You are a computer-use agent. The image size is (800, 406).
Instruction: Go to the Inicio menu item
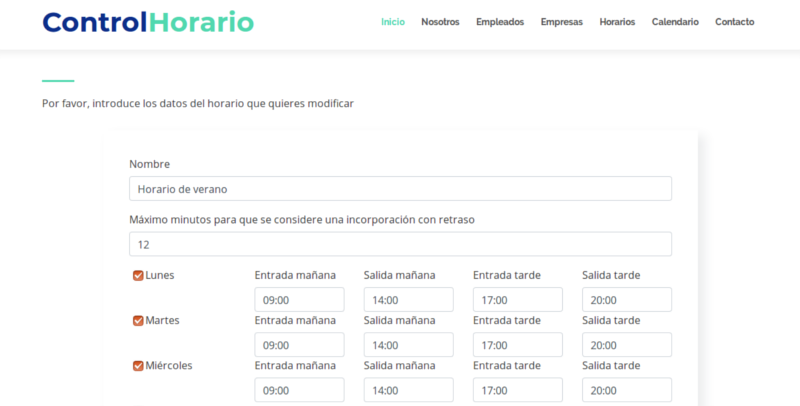point(393,22)
